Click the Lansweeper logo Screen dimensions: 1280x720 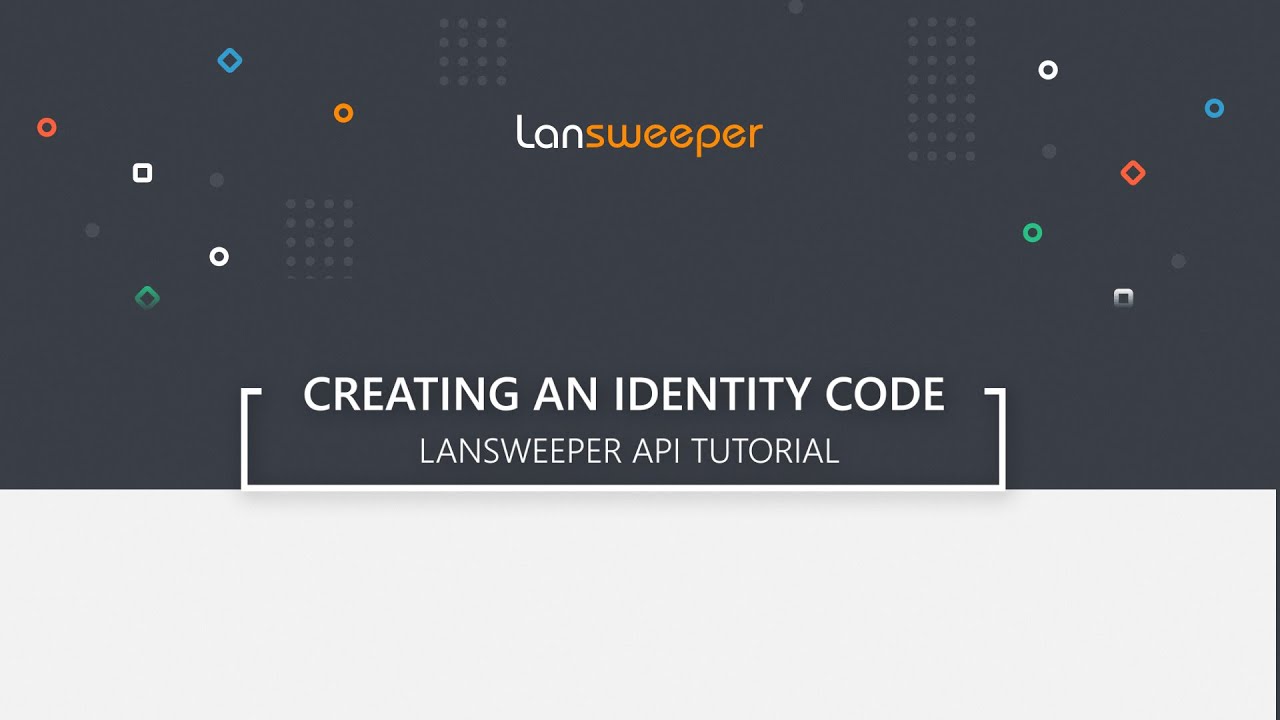(640, 135)
